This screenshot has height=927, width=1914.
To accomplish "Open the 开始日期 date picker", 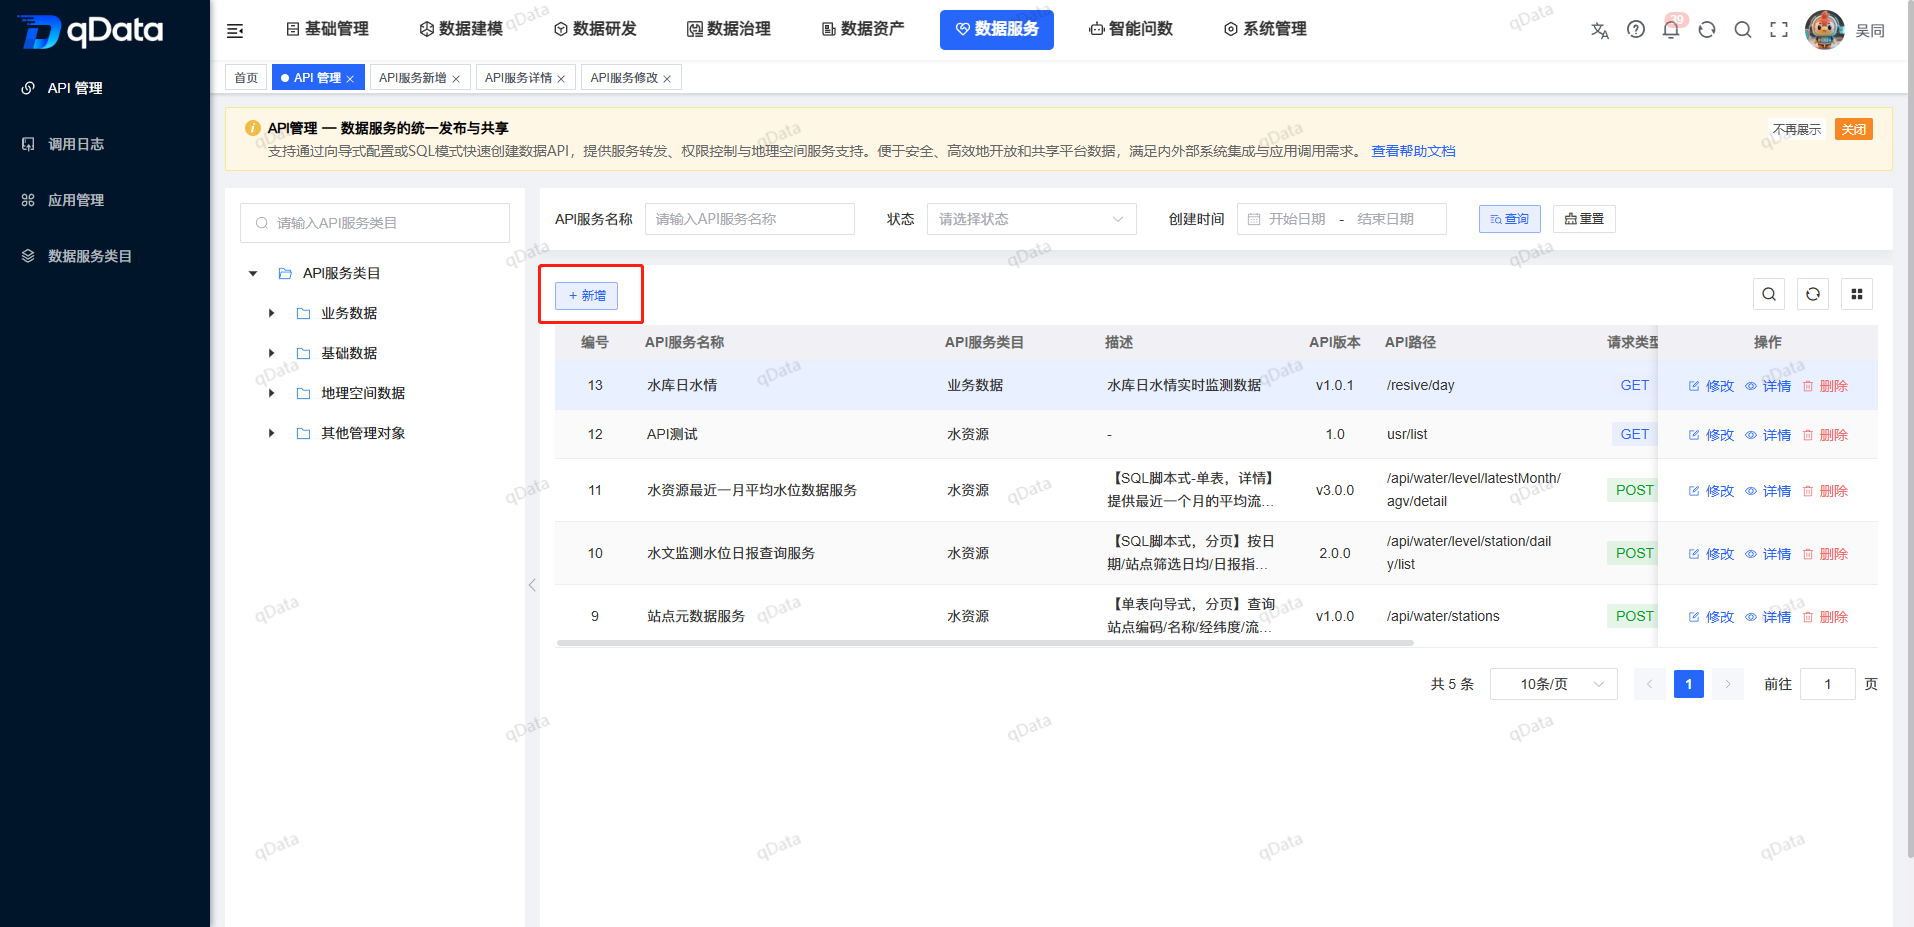I will [x=1297, y=219].
